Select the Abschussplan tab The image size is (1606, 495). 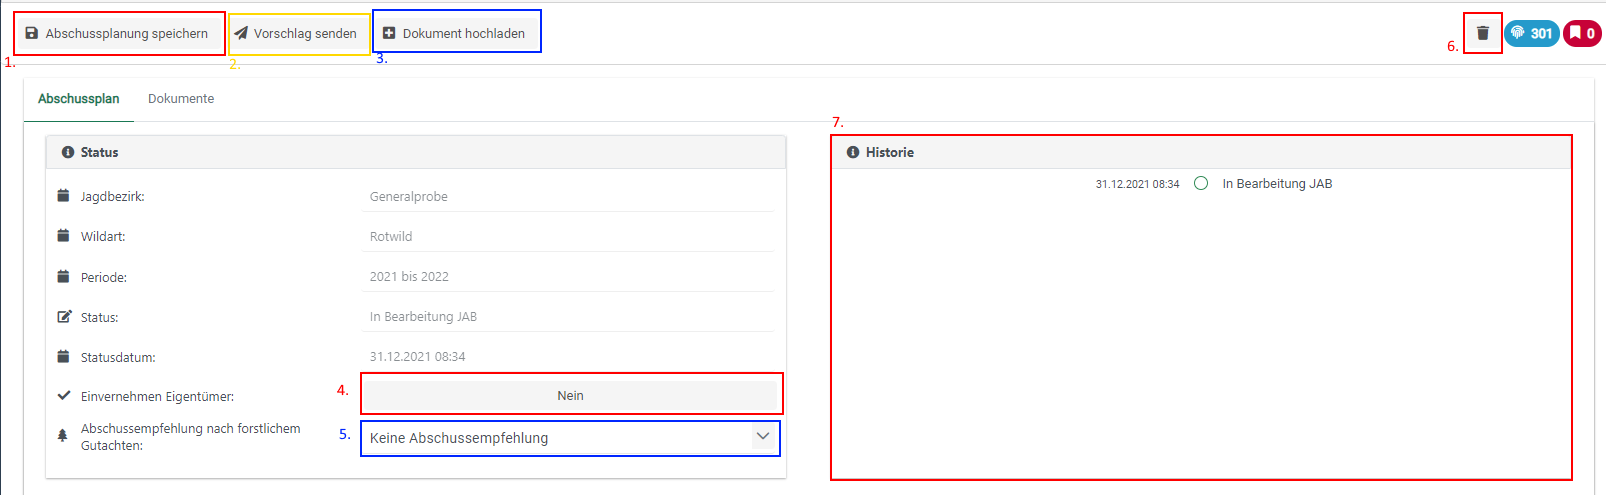[78, 99]
